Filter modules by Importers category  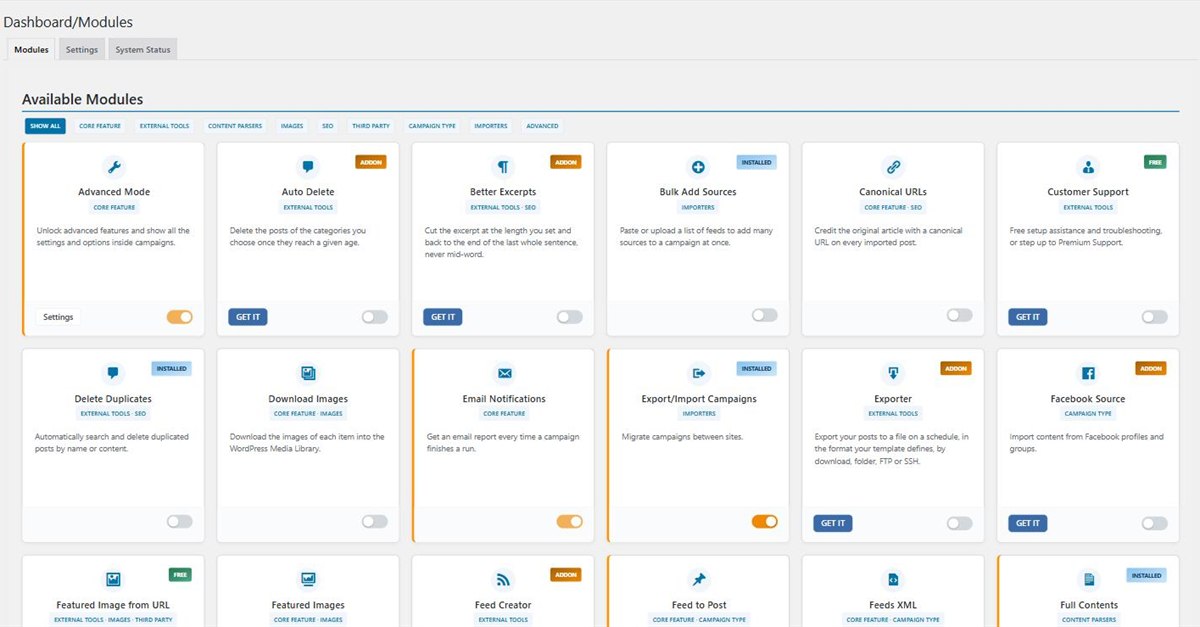pyautogui.click(x=490, y=127)
